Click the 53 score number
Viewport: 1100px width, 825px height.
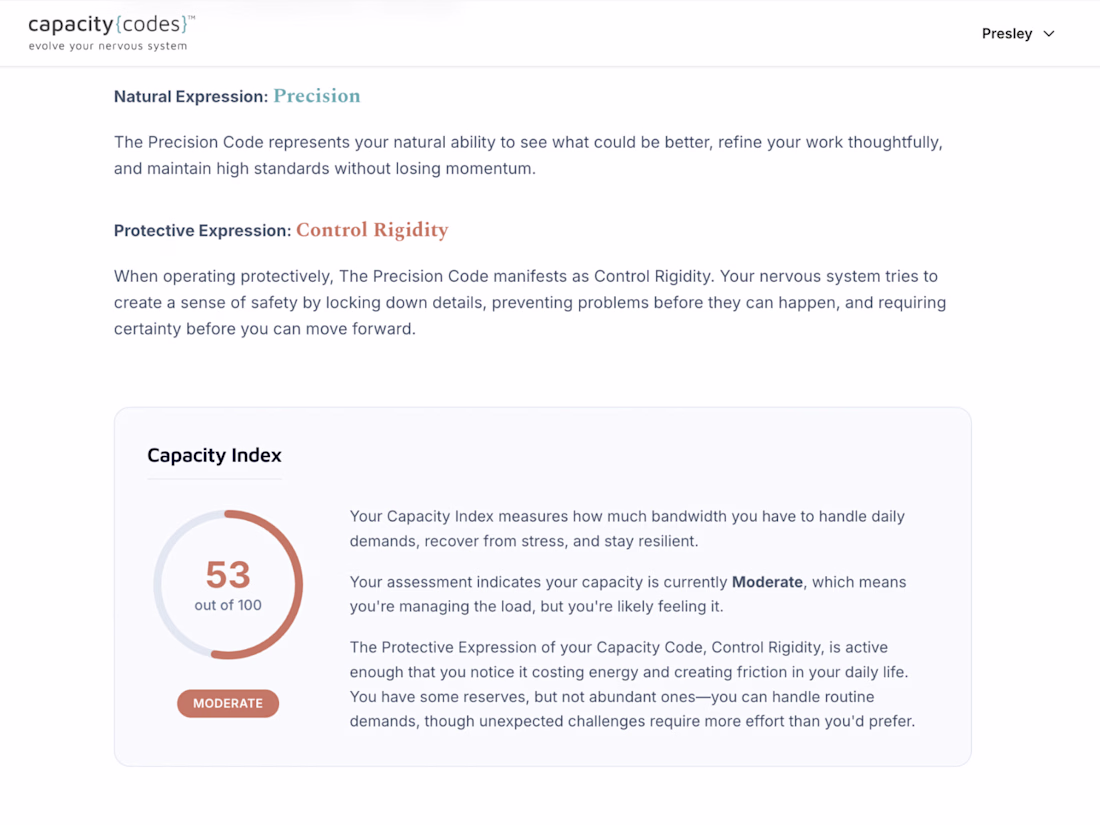coord(228,575)
